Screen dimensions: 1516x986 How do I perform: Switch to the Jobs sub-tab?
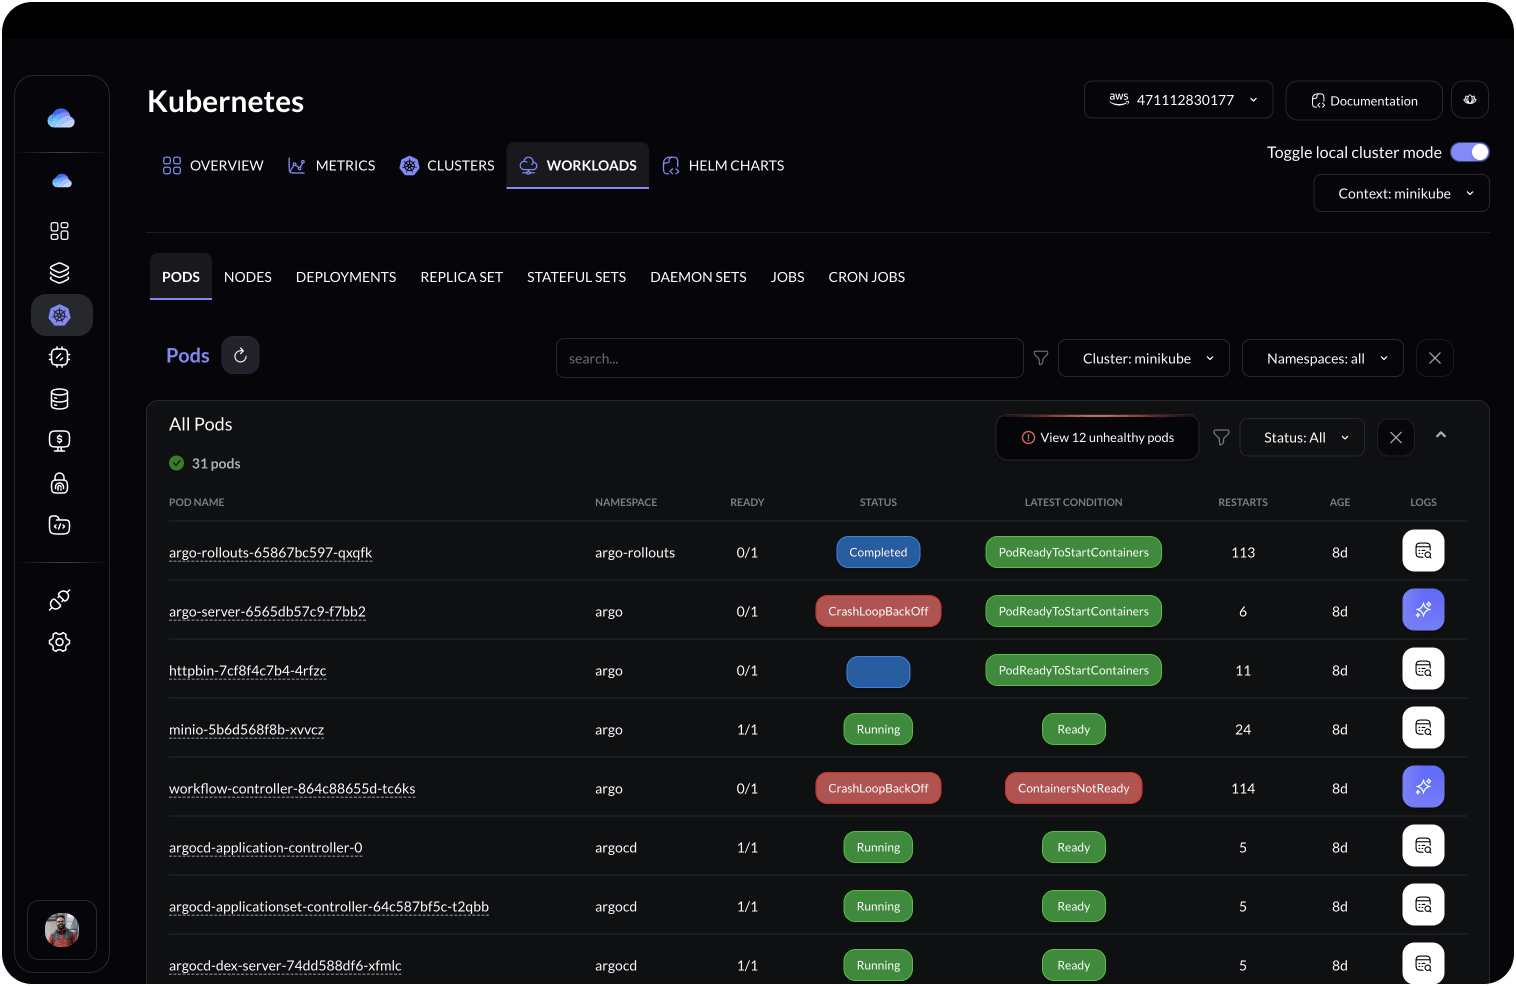(x=788, y=277)
